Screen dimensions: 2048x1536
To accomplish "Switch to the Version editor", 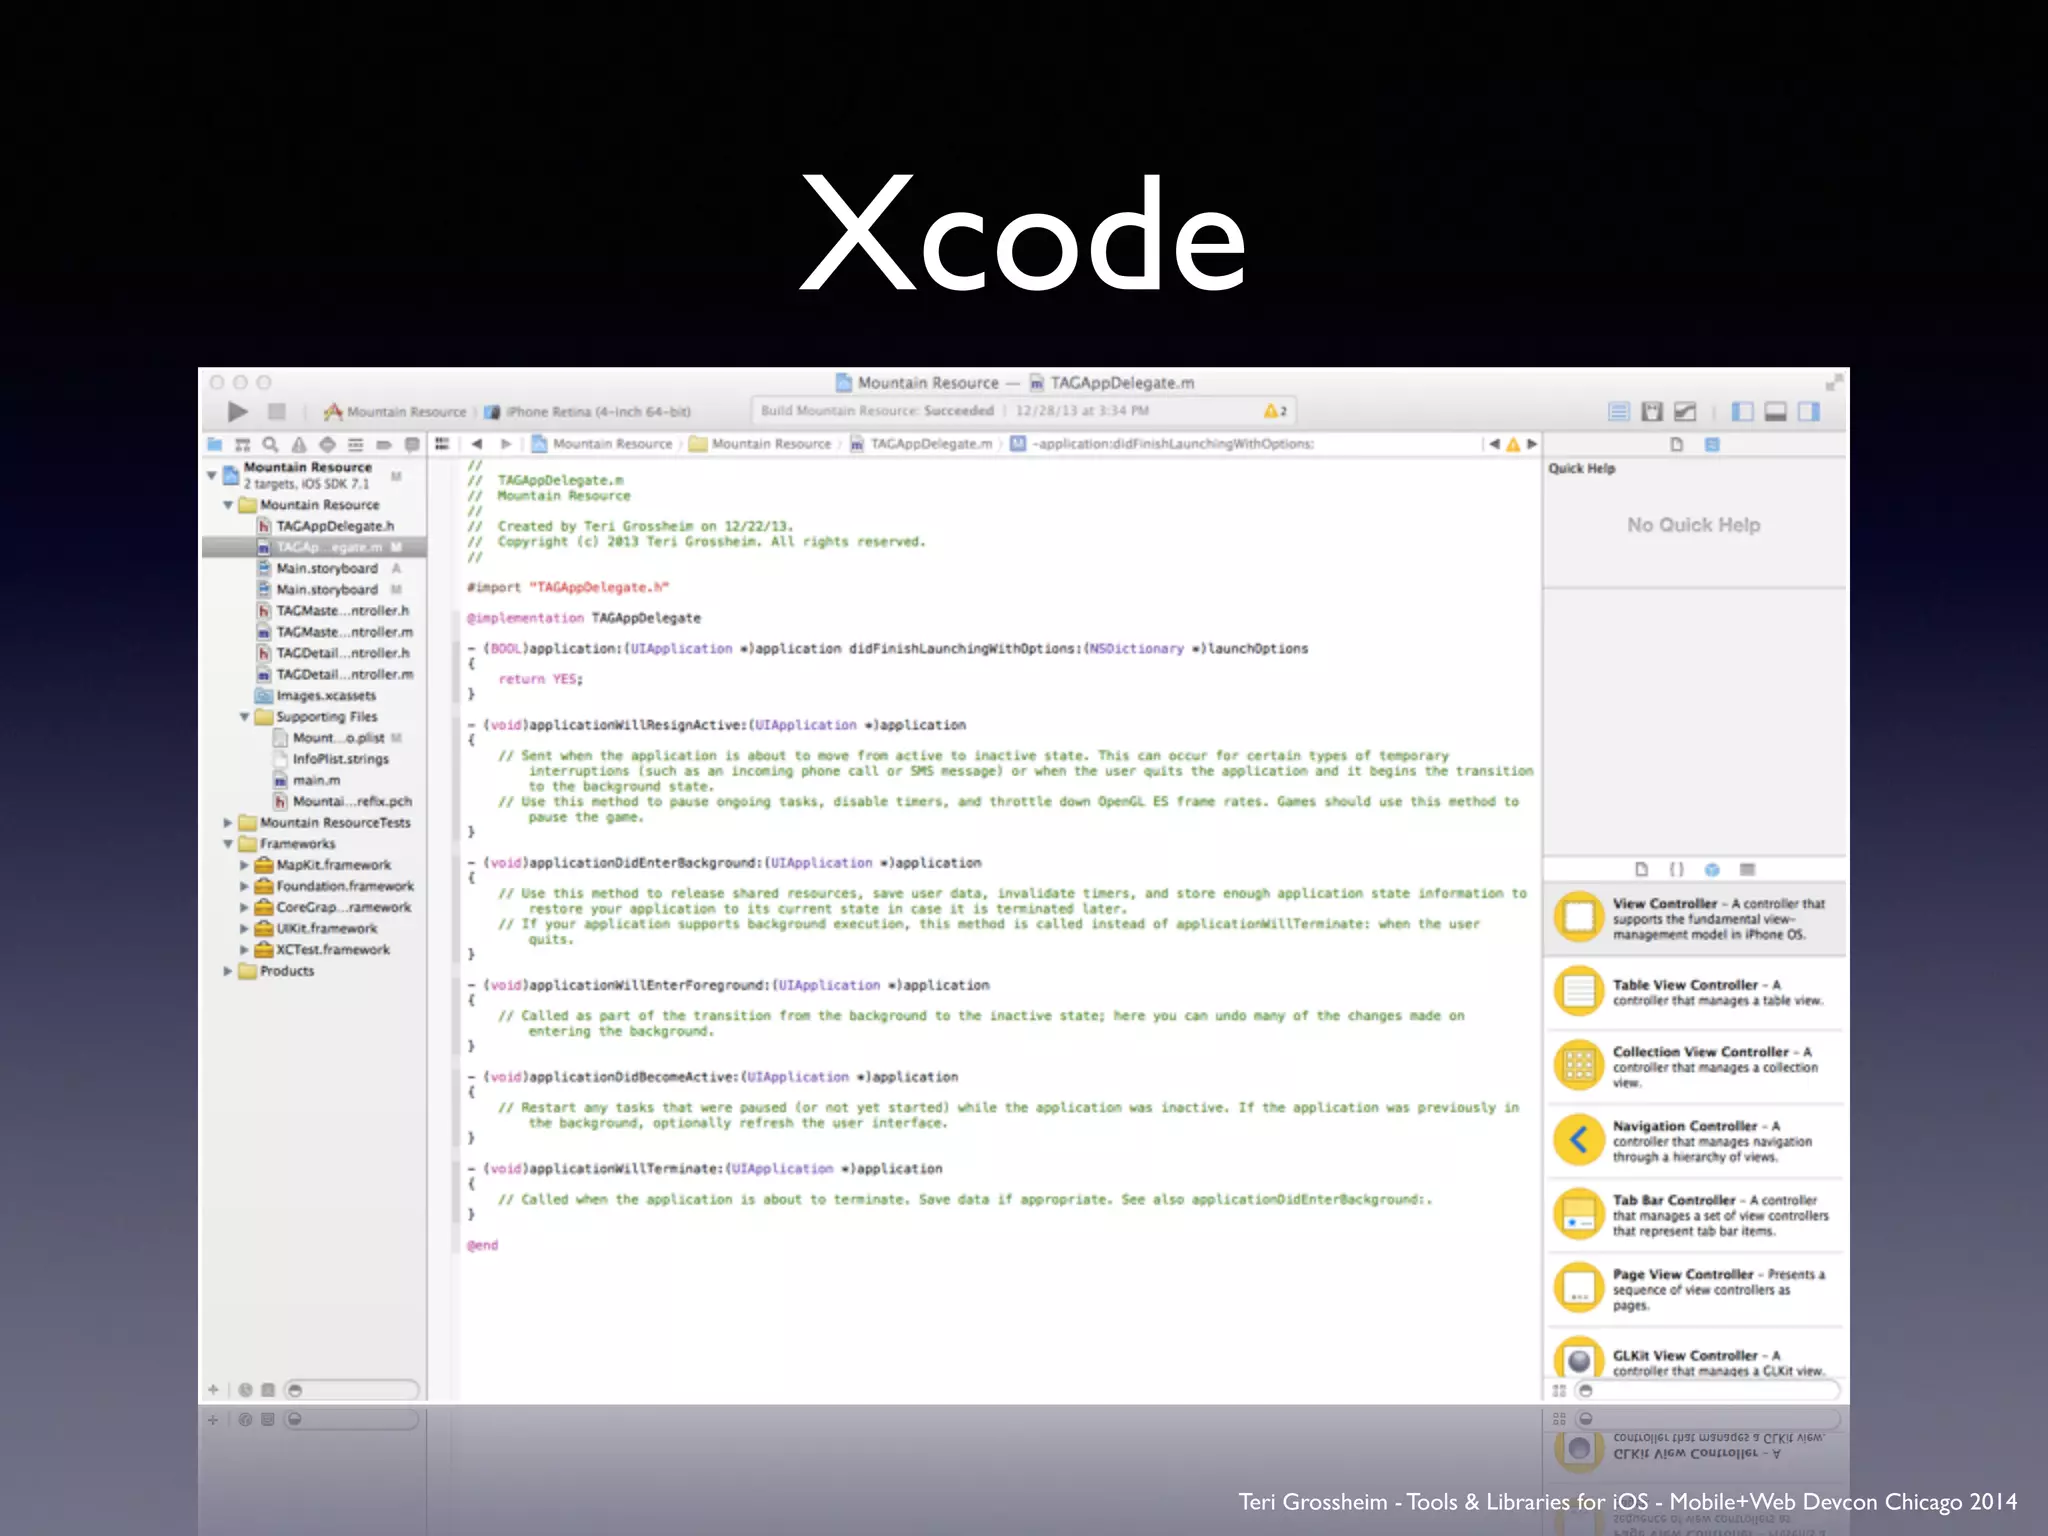I will tap(1685, 411).
